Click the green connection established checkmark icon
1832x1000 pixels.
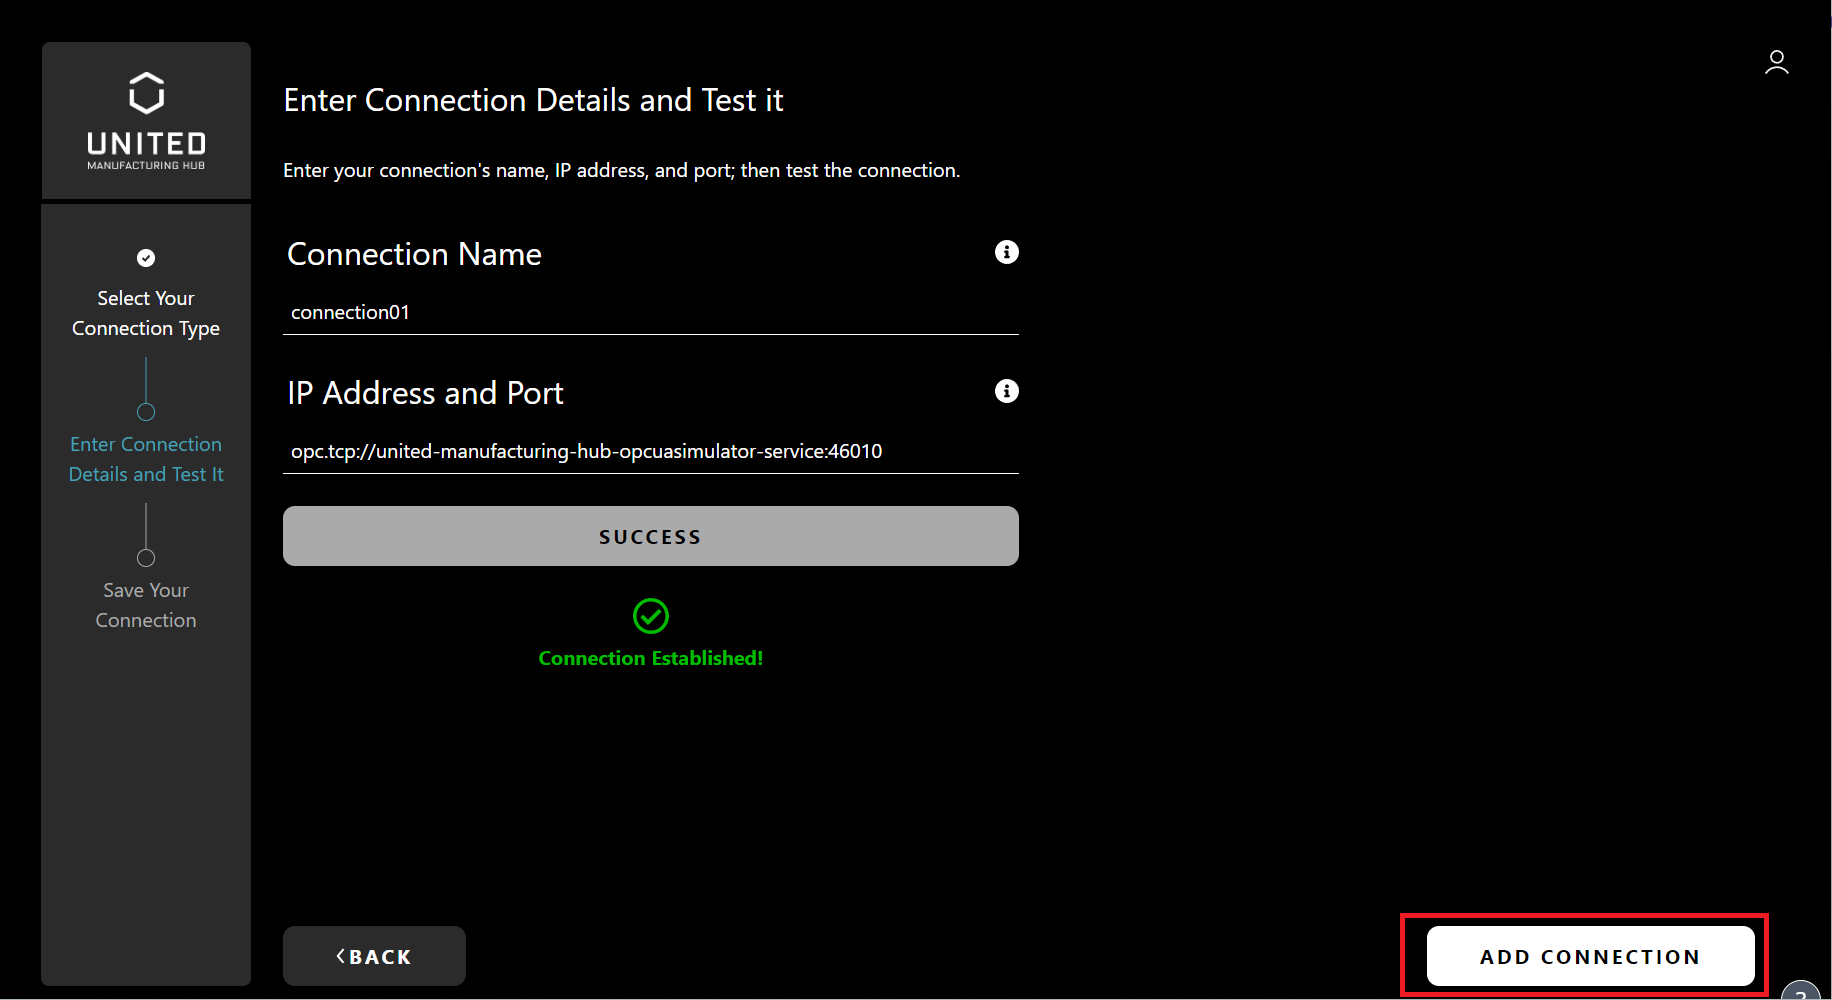650,616
